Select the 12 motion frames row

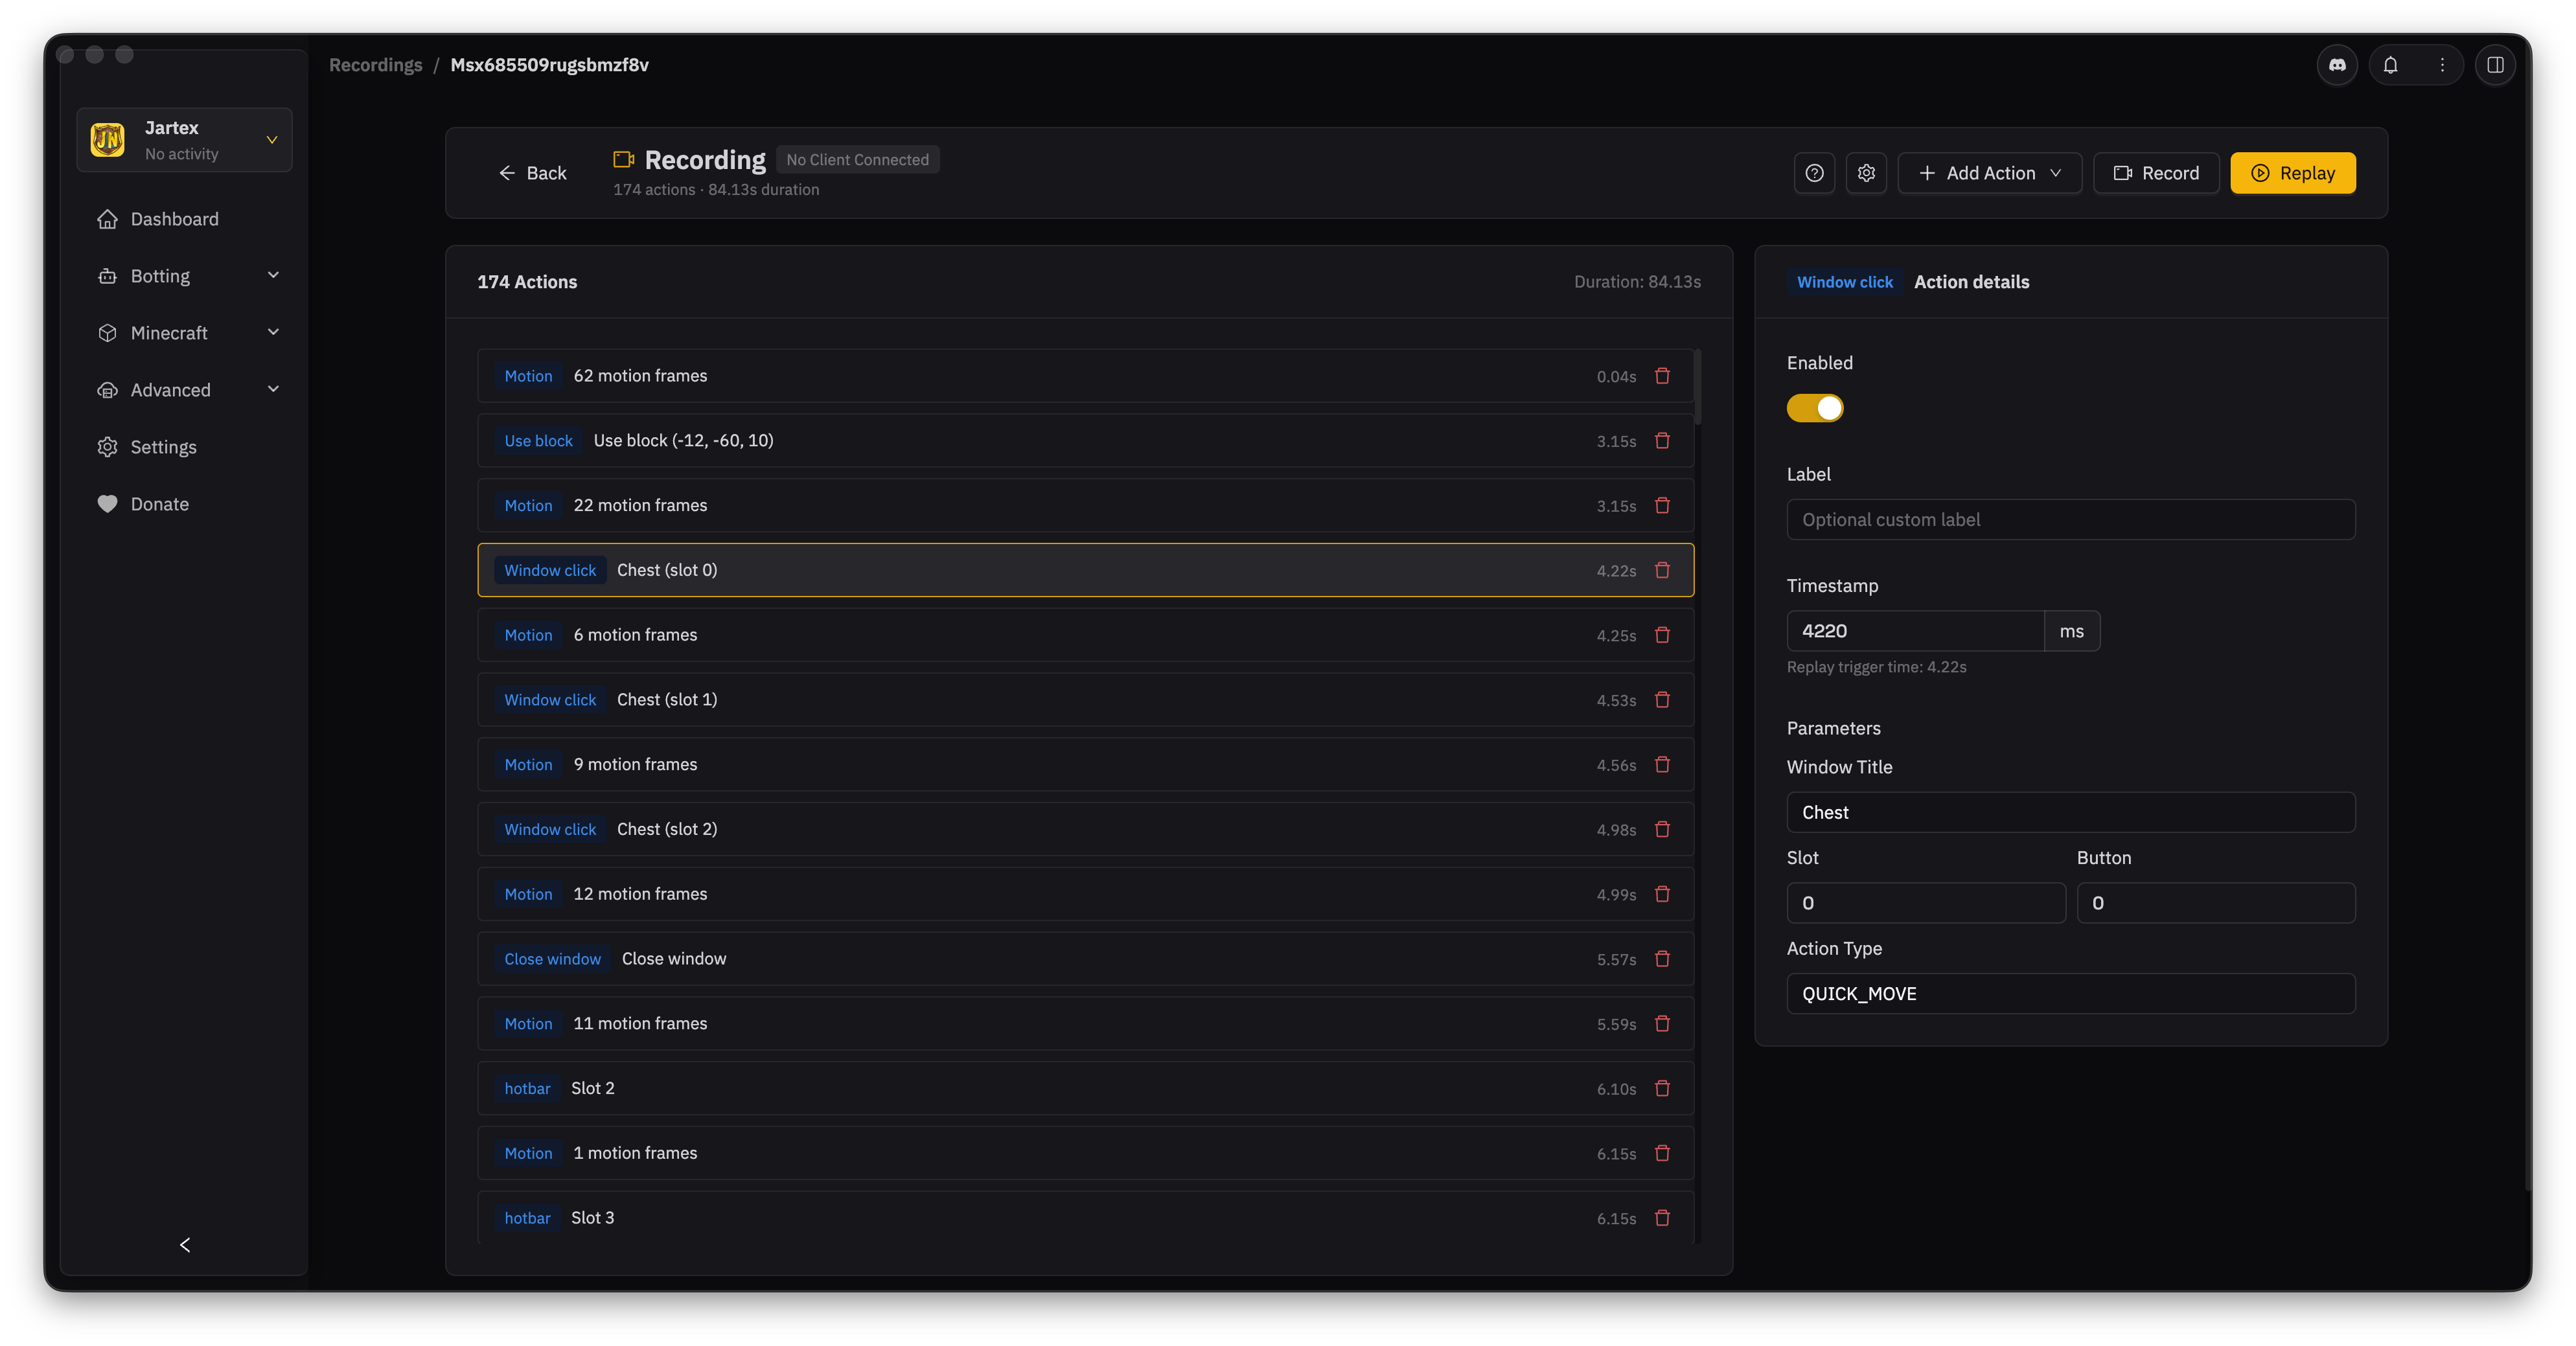[x=1085, y=894]
